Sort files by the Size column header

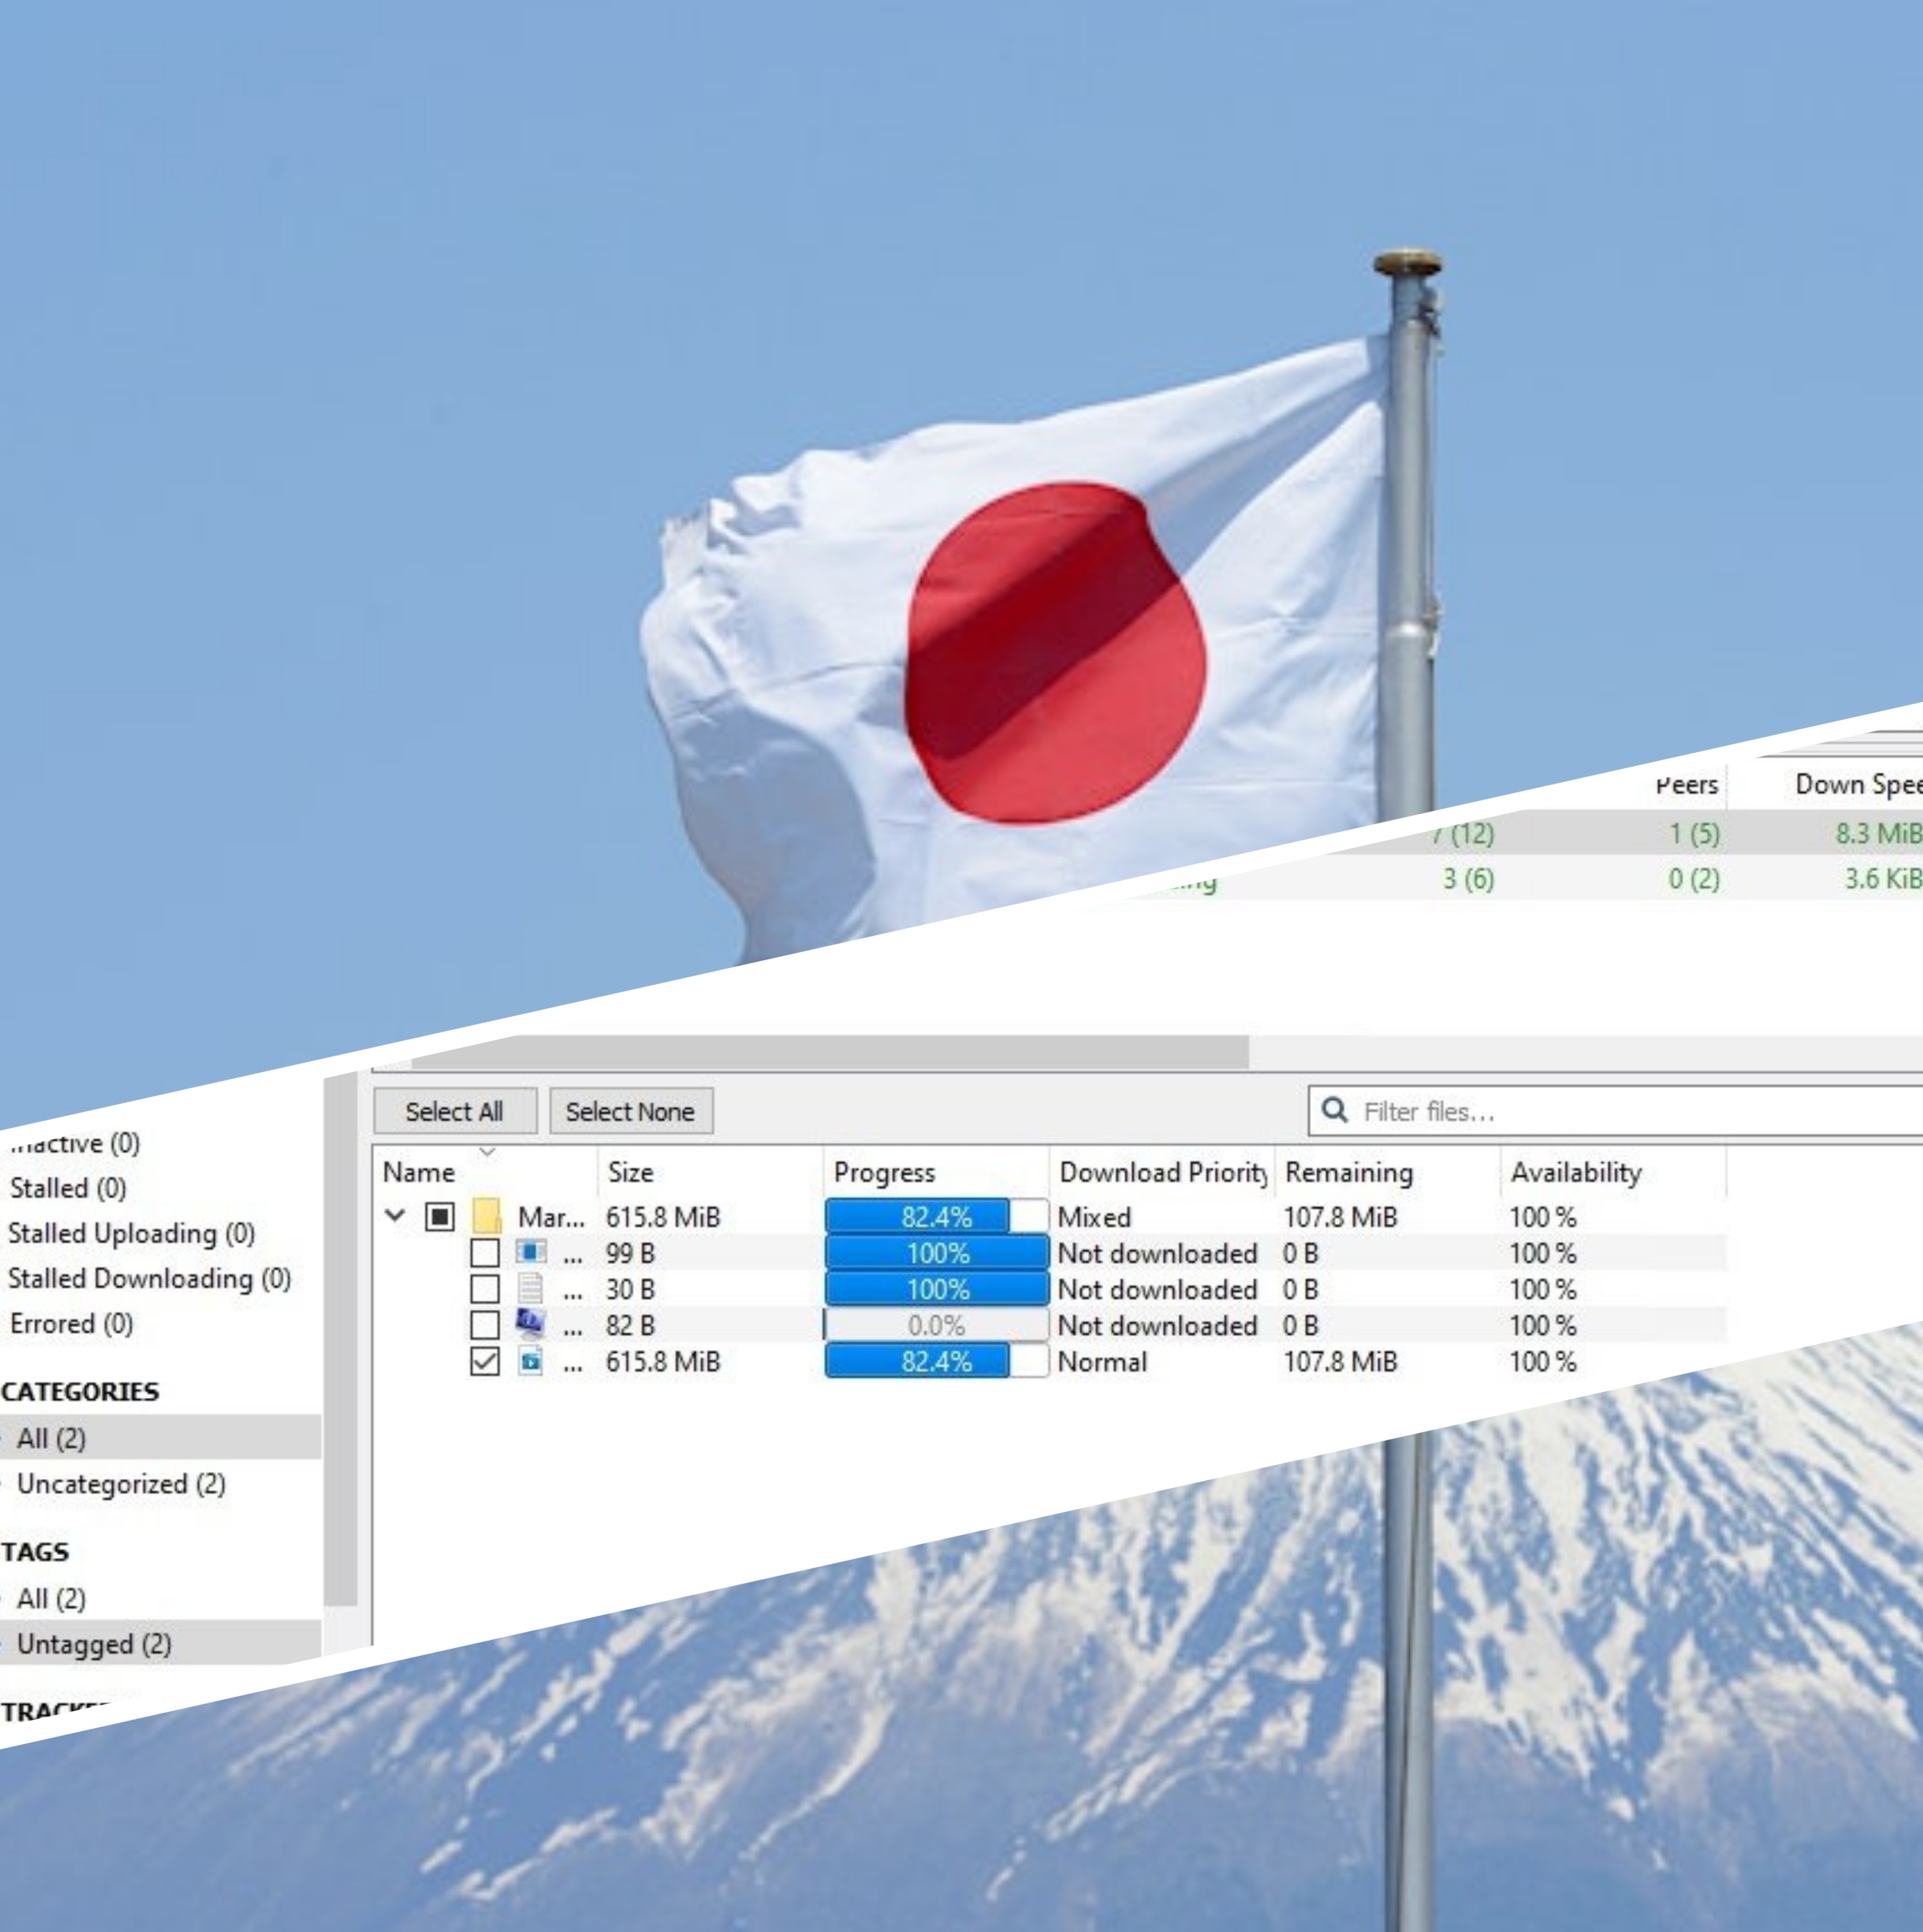631,1172
